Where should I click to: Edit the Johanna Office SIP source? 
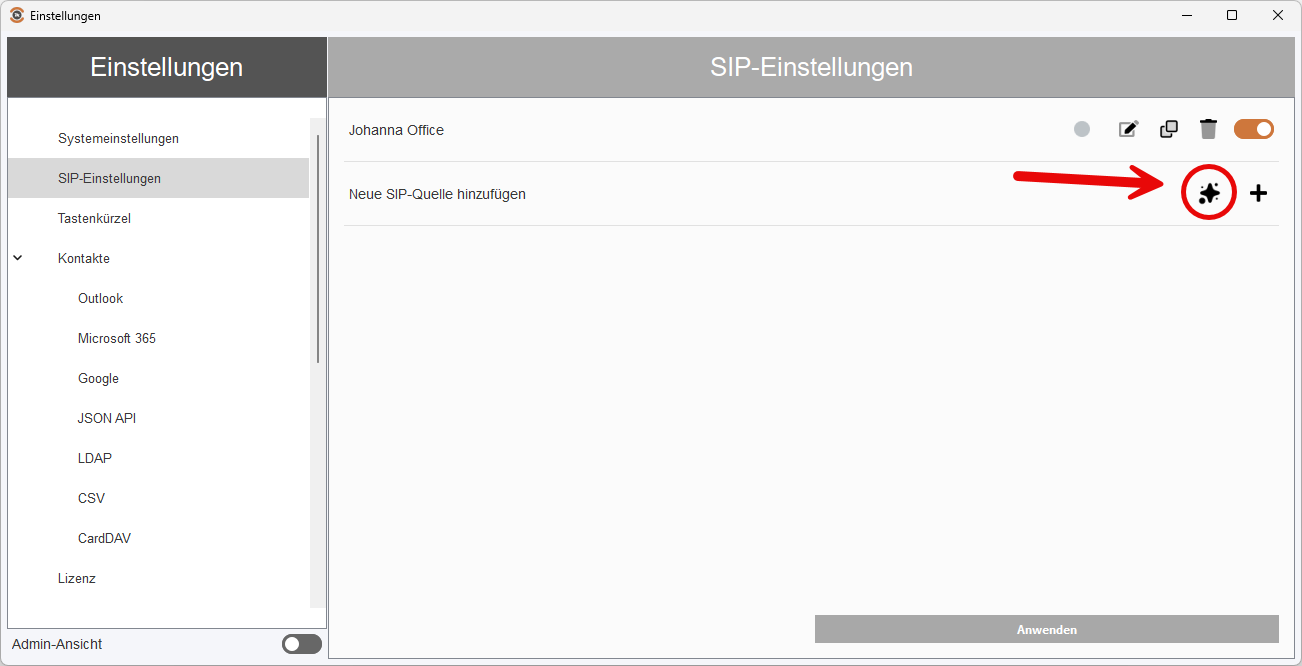[1128, 129]
